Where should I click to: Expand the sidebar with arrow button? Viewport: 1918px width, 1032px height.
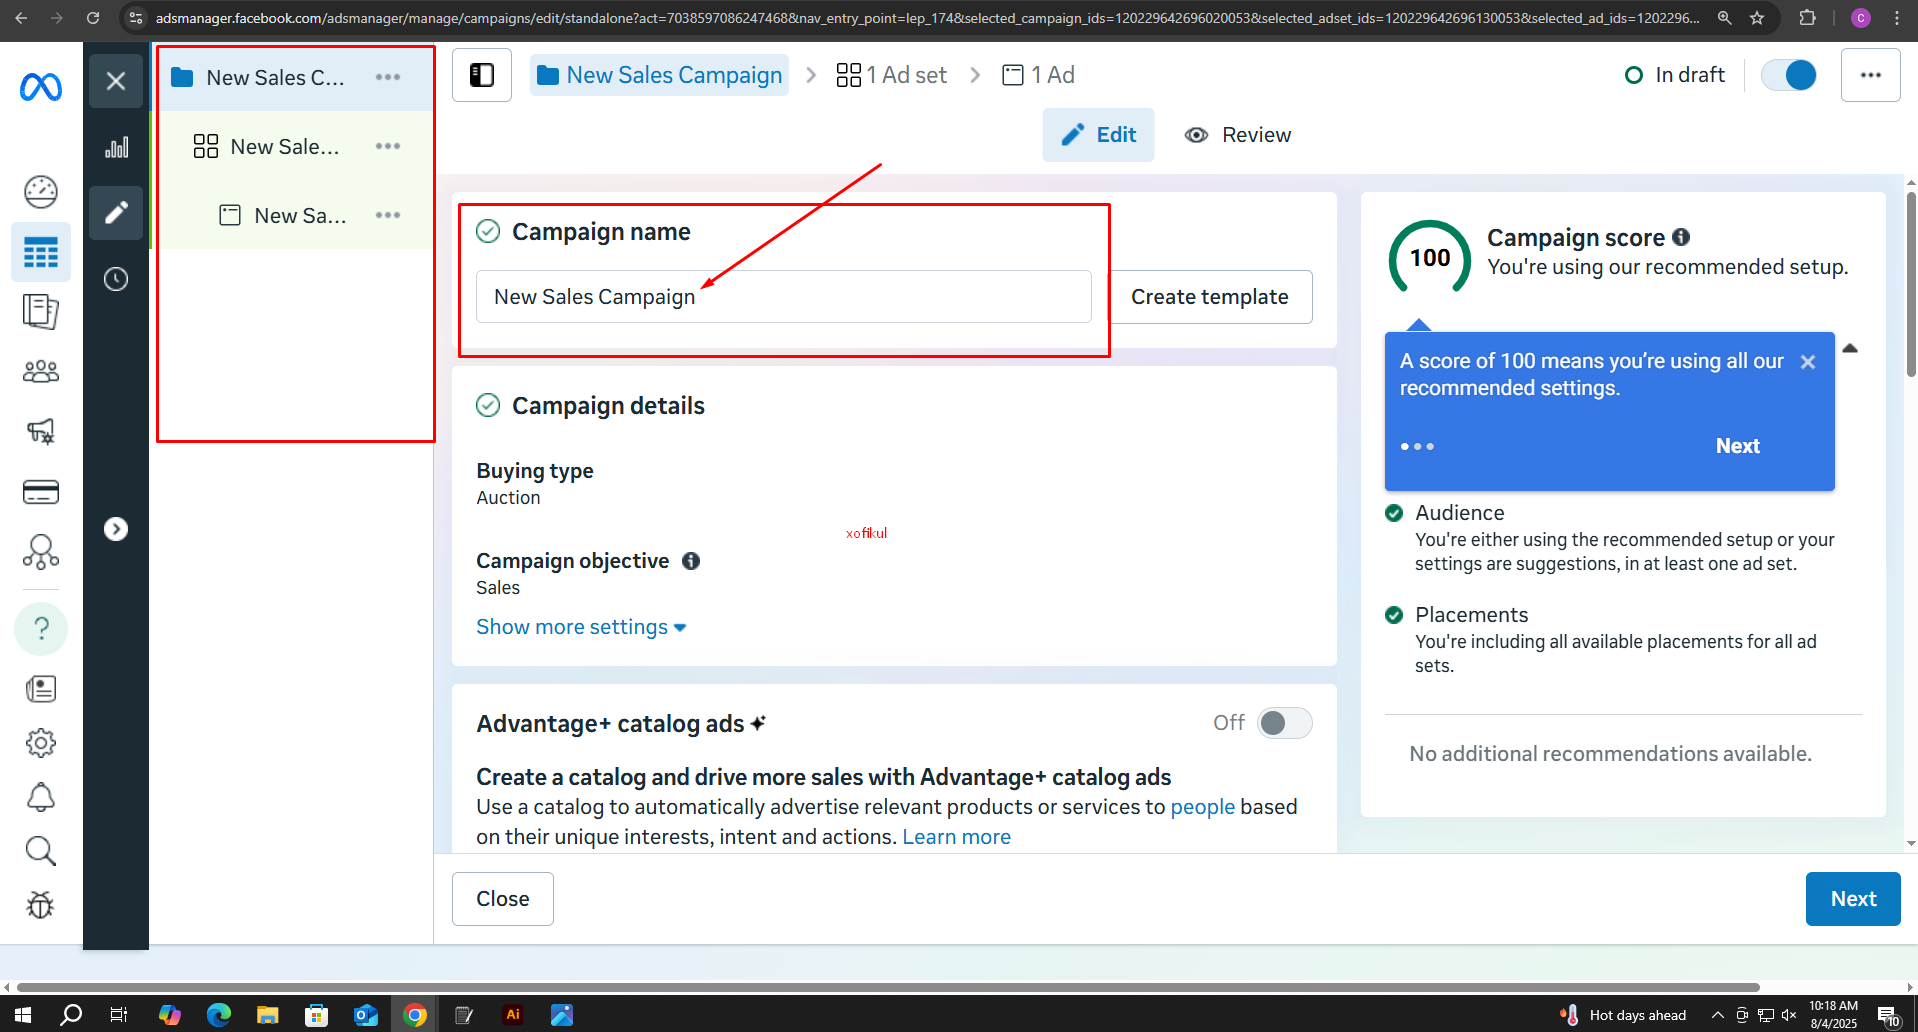click(x=116, y=529)
